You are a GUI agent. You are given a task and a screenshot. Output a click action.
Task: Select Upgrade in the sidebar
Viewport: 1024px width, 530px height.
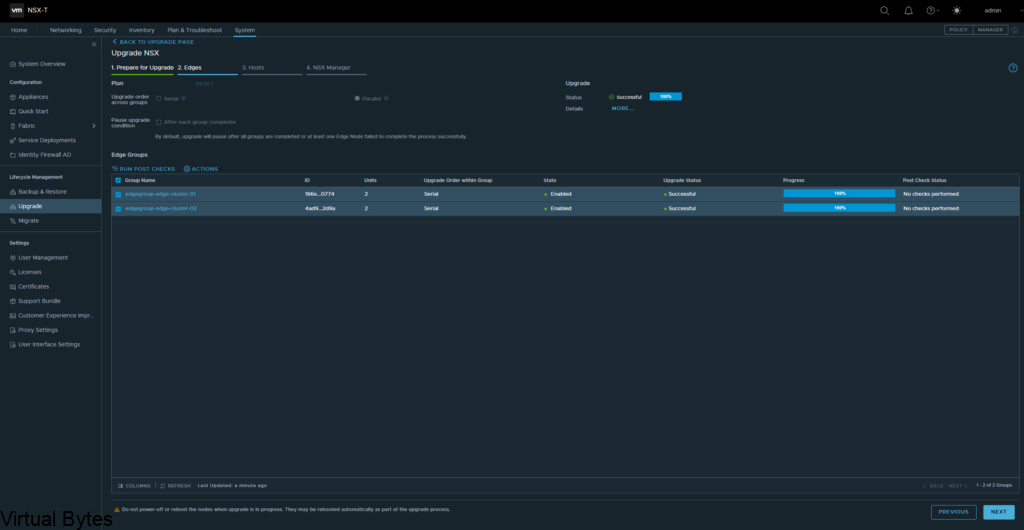pos(50,206)
